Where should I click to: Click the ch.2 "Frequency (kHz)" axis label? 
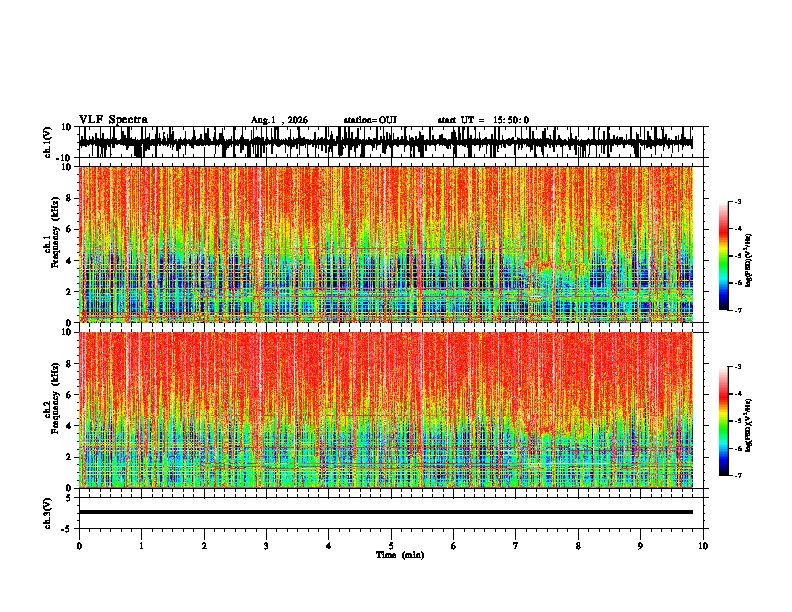click(x=55, y=398)
